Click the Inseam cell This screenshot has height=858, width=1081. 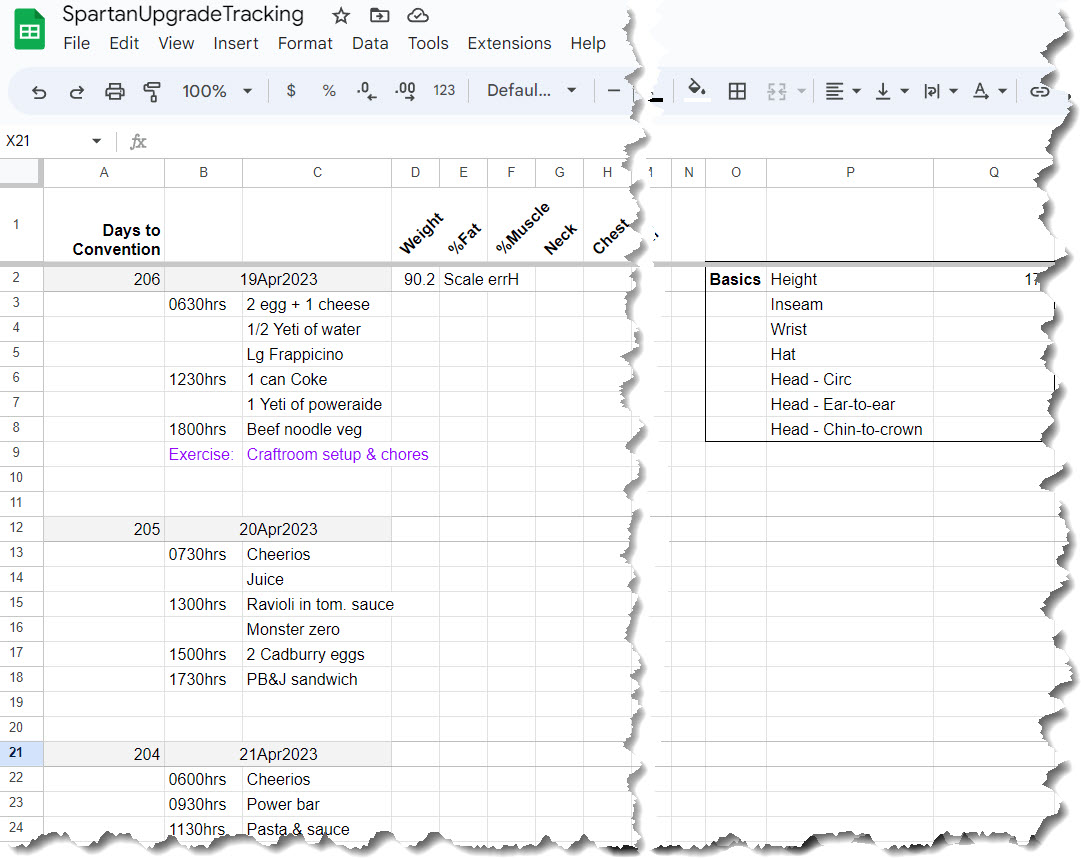[850, 304]
